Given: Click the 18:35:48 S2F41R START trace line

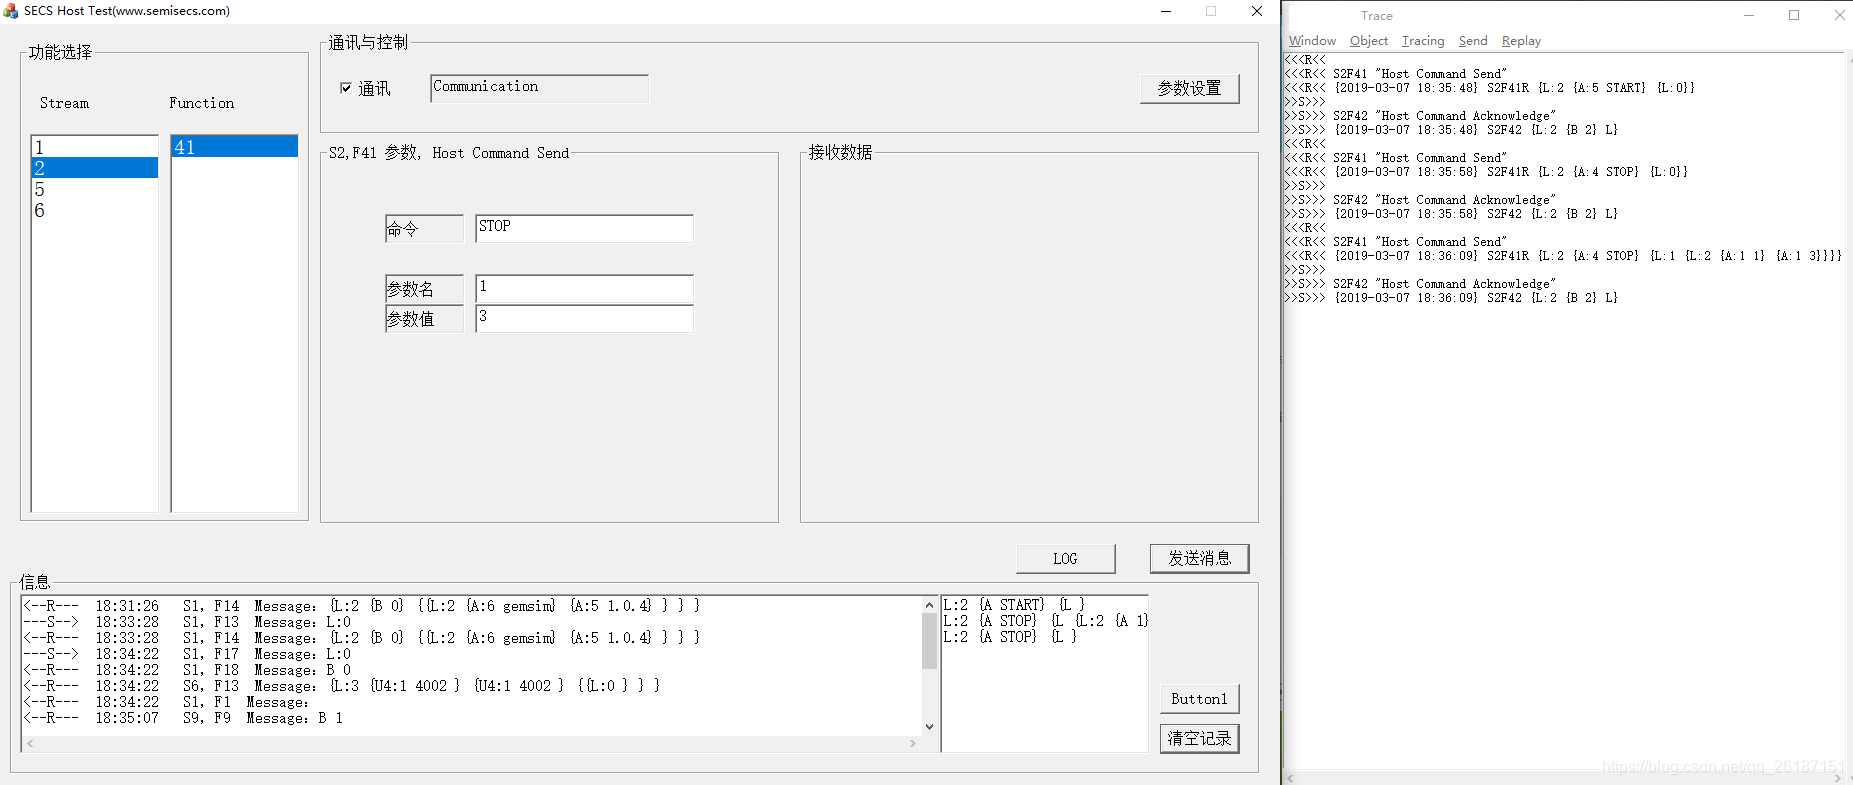Looking at the screenshot, I should tap(1490, 88).
